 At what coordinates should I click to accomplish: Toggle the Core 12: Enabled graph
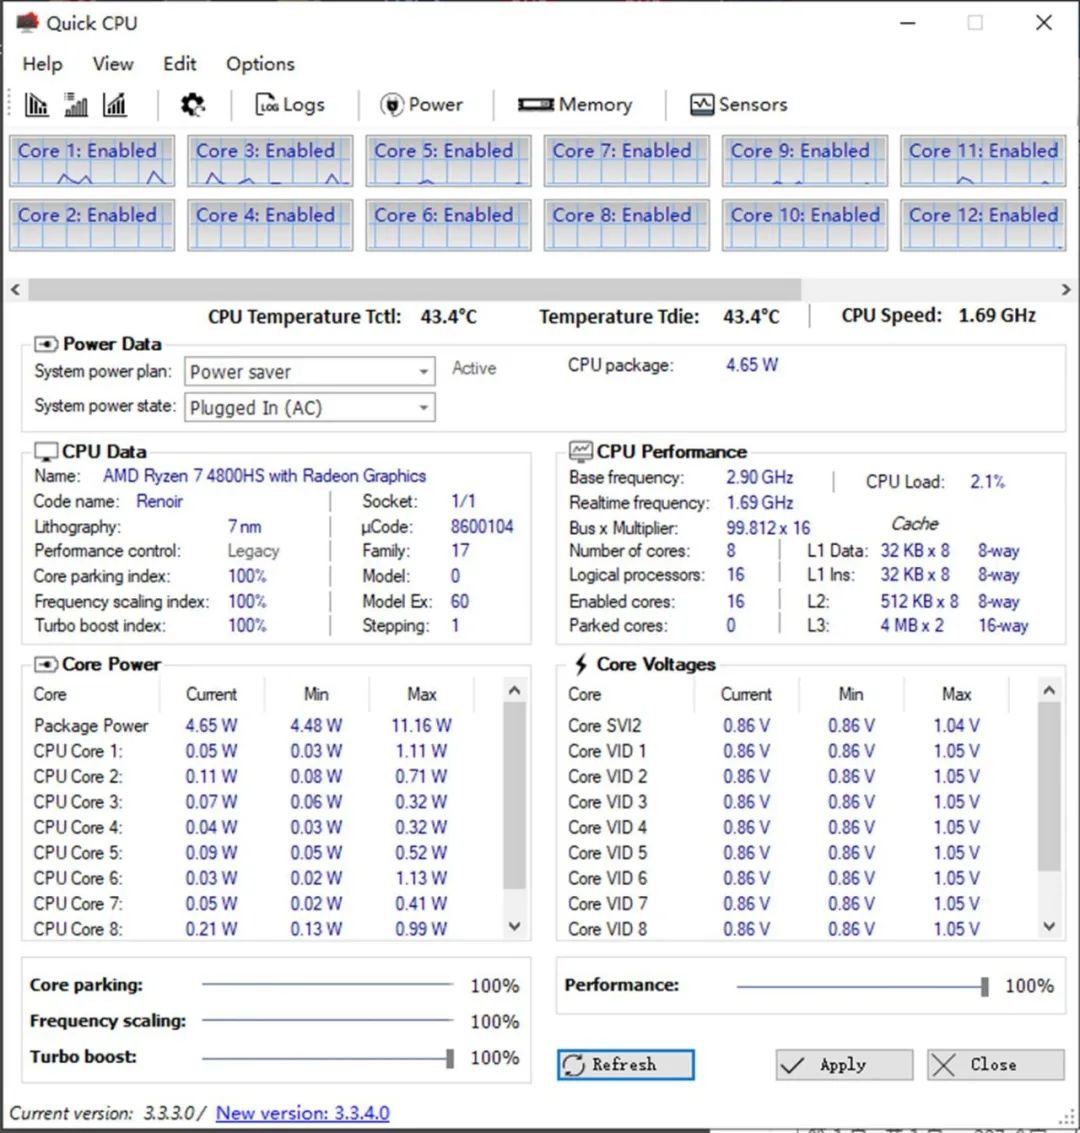983,225
